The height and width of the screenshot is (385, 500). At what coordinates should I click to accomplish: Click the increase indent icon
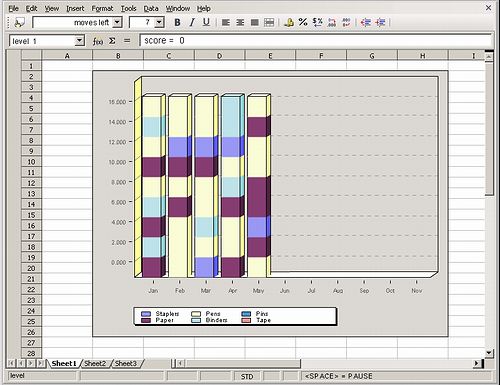coord(380,22)
